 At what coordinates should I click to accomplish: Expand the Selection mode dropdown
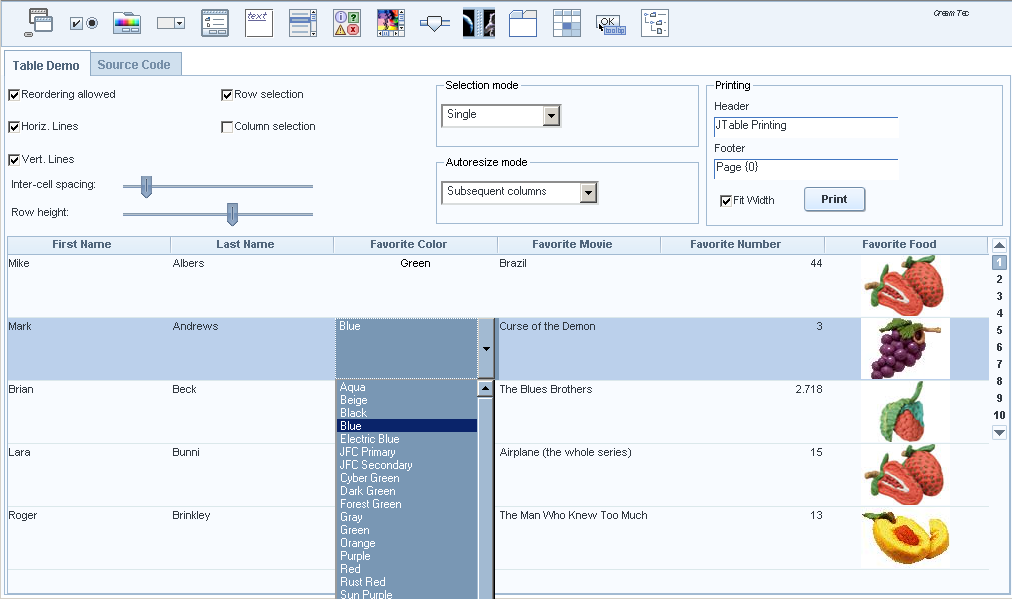551,116
